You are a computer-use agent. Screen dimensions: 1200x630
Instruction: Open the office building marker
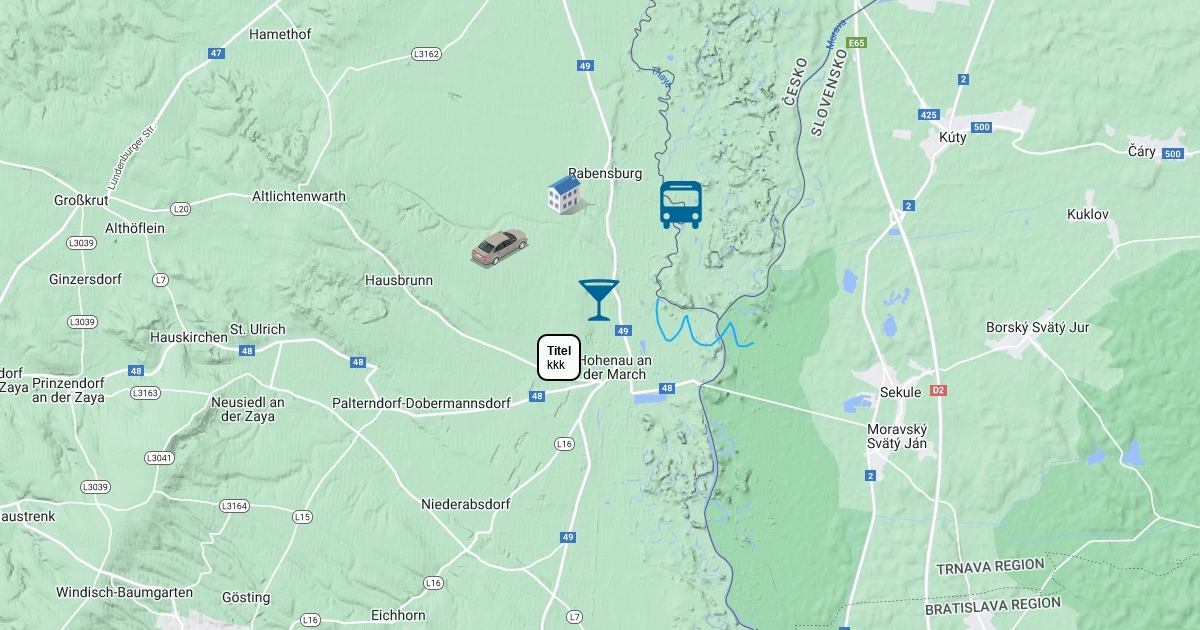[x=567, y=194]
